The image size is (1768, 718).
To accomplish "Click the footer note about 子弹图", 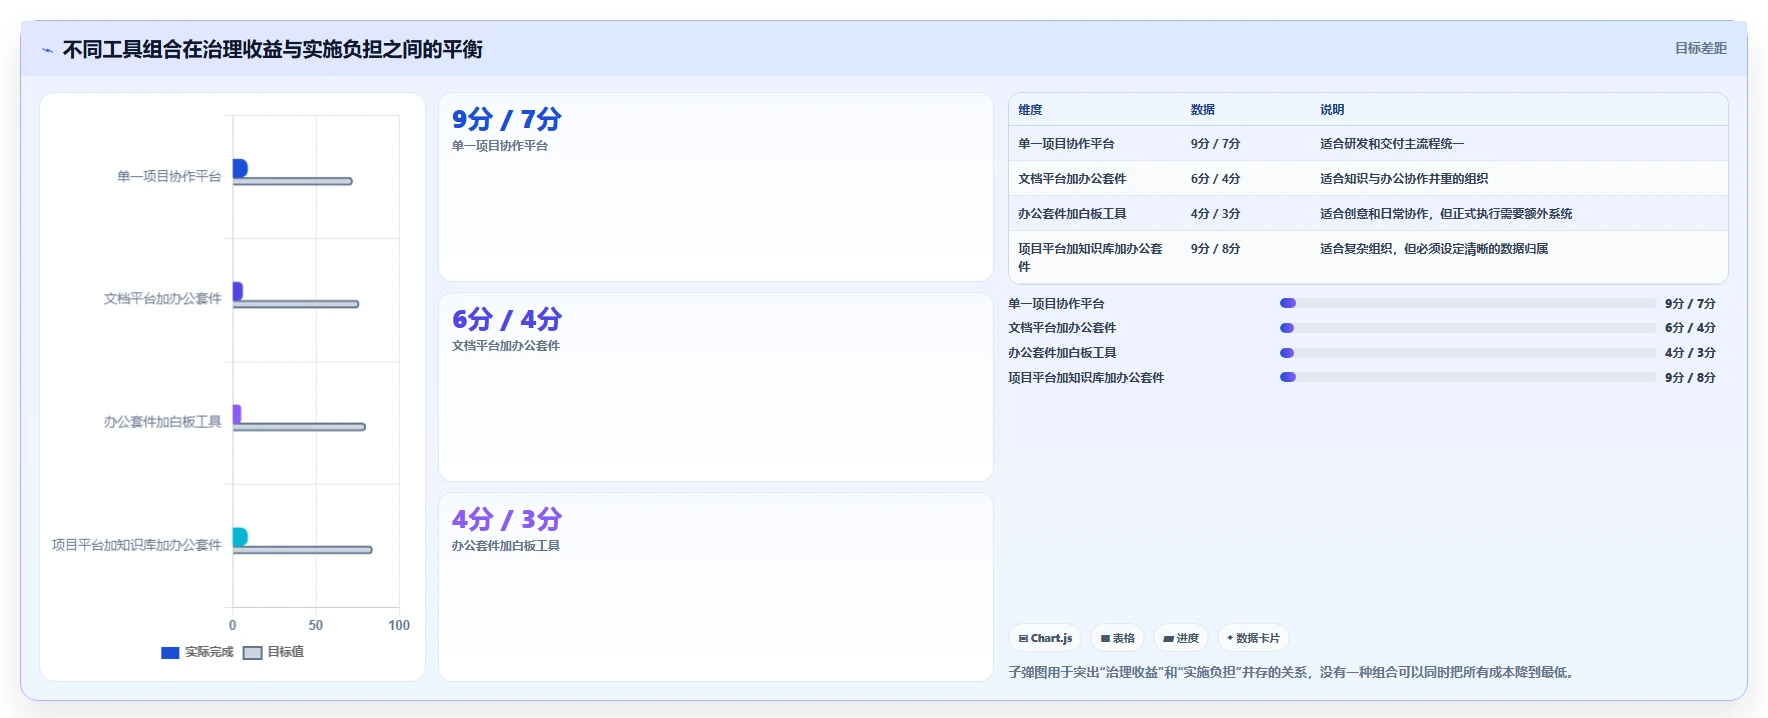I will pyautogui.click(x=1294, y=673).
